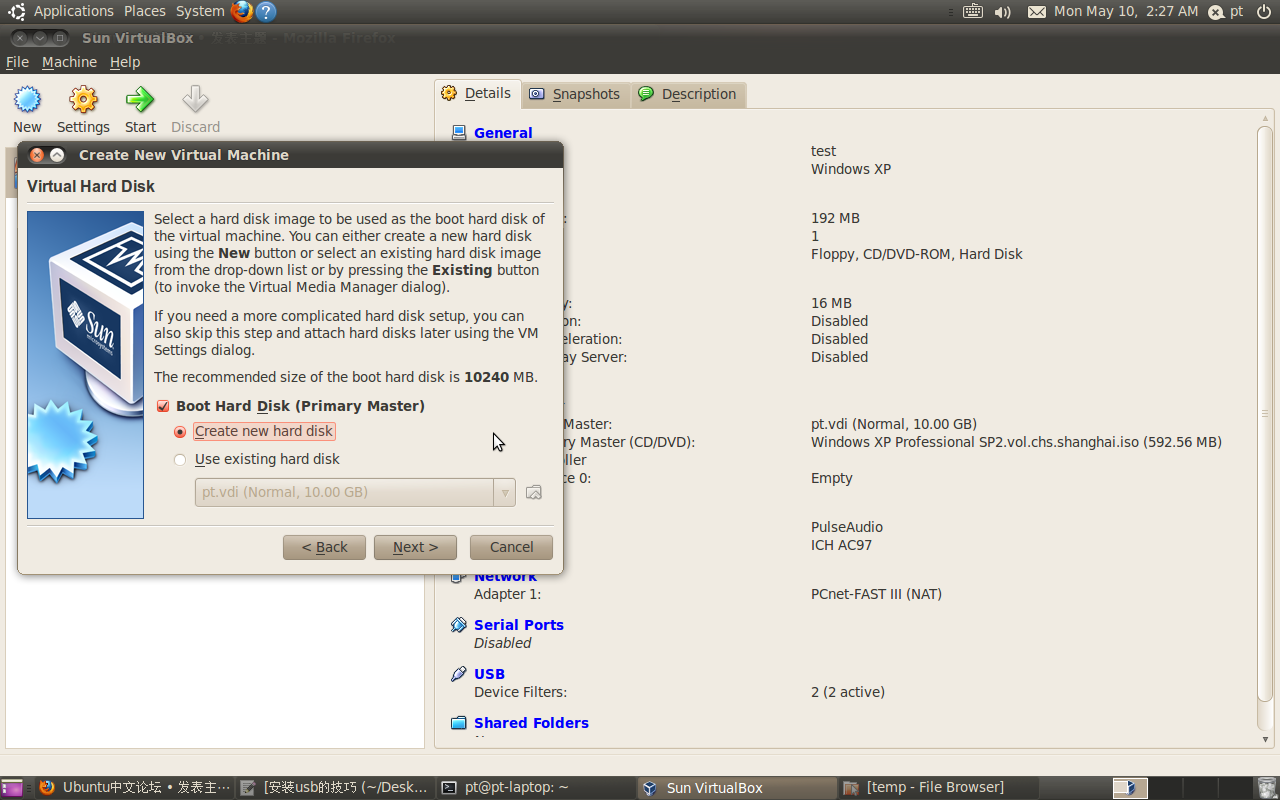Screen dimensions: 1280x800
Task: Click the blue Help icon in top panel
Action: (265, 11)
